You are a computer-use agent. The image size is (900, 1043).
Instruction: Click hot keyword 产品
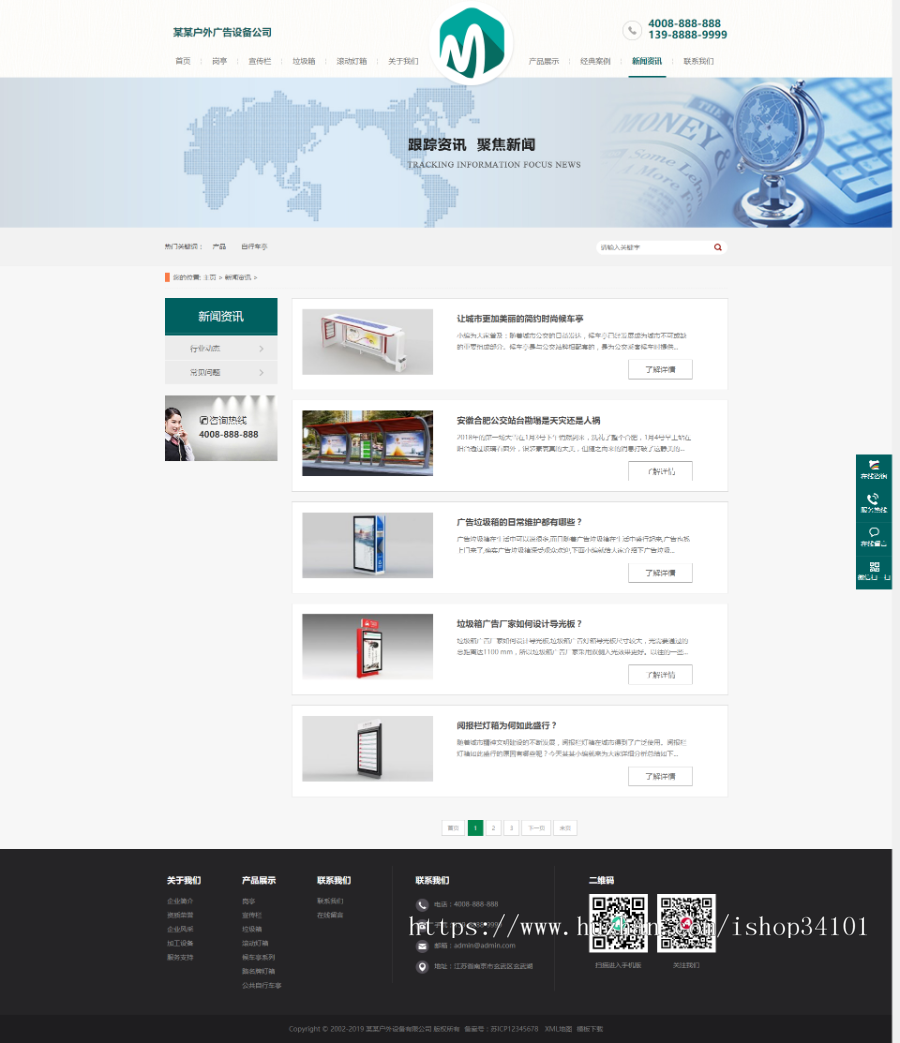[x=220, y=247]
